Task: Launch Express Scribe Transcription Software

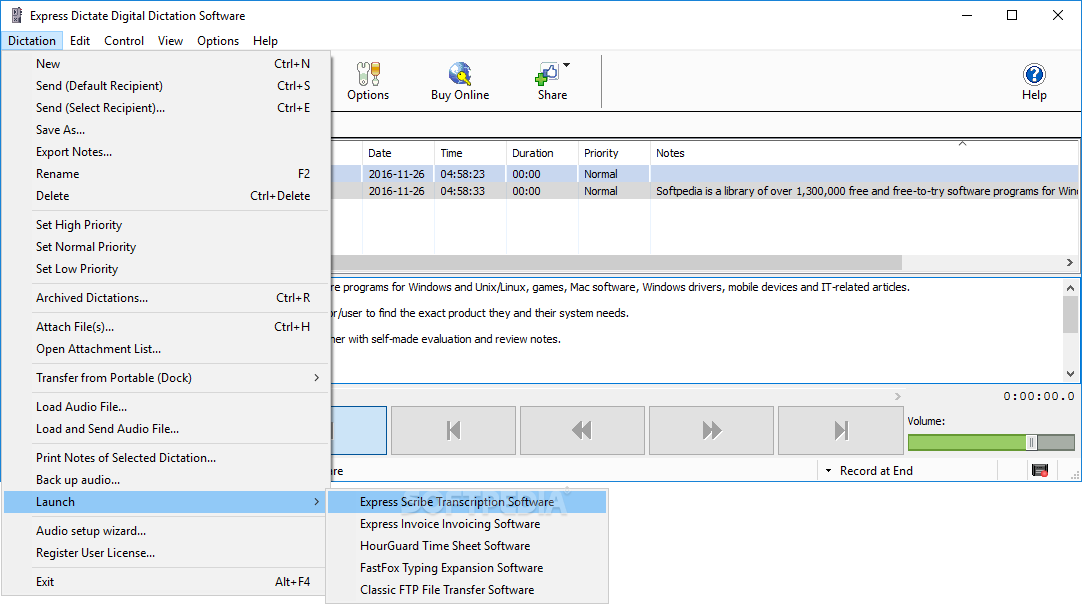Action: [467, 503]
